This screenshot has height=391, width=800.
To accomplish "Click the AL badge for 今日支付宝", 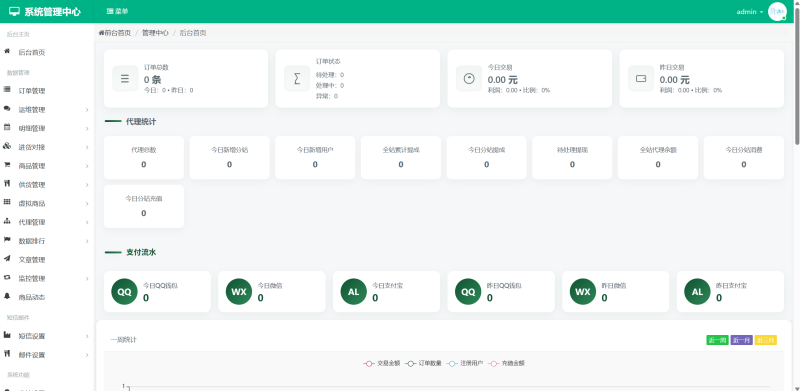I will click(354, 291).
